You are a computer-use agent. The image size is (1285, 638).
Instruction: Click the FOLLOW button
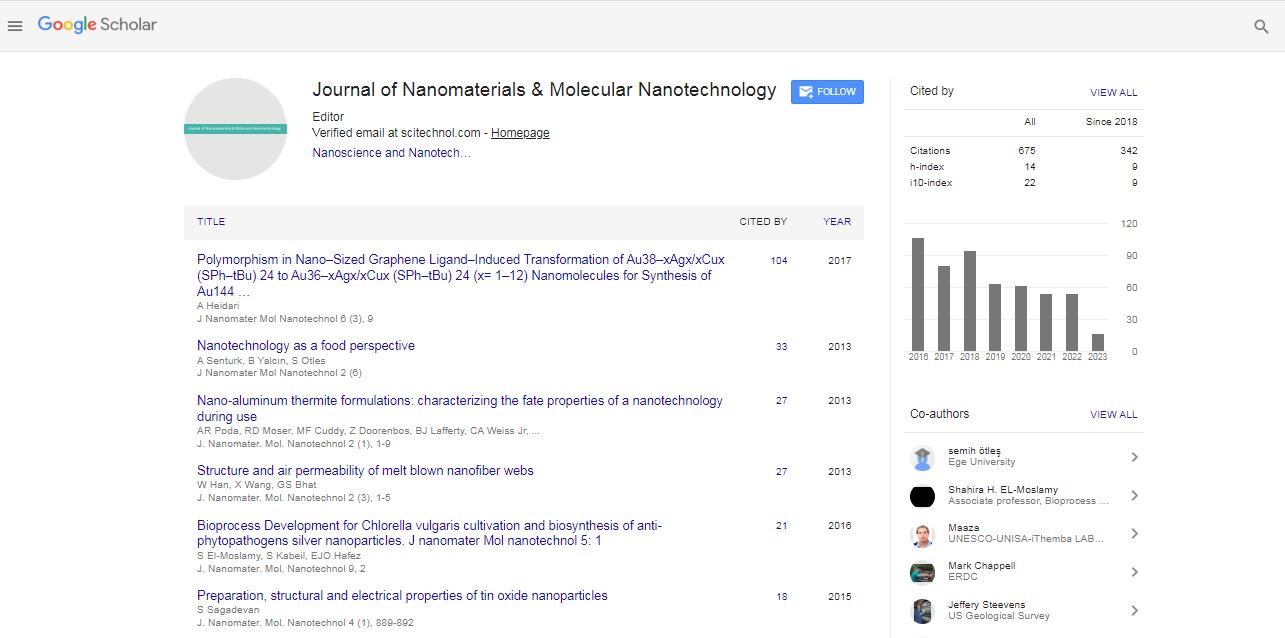(827, 92)
